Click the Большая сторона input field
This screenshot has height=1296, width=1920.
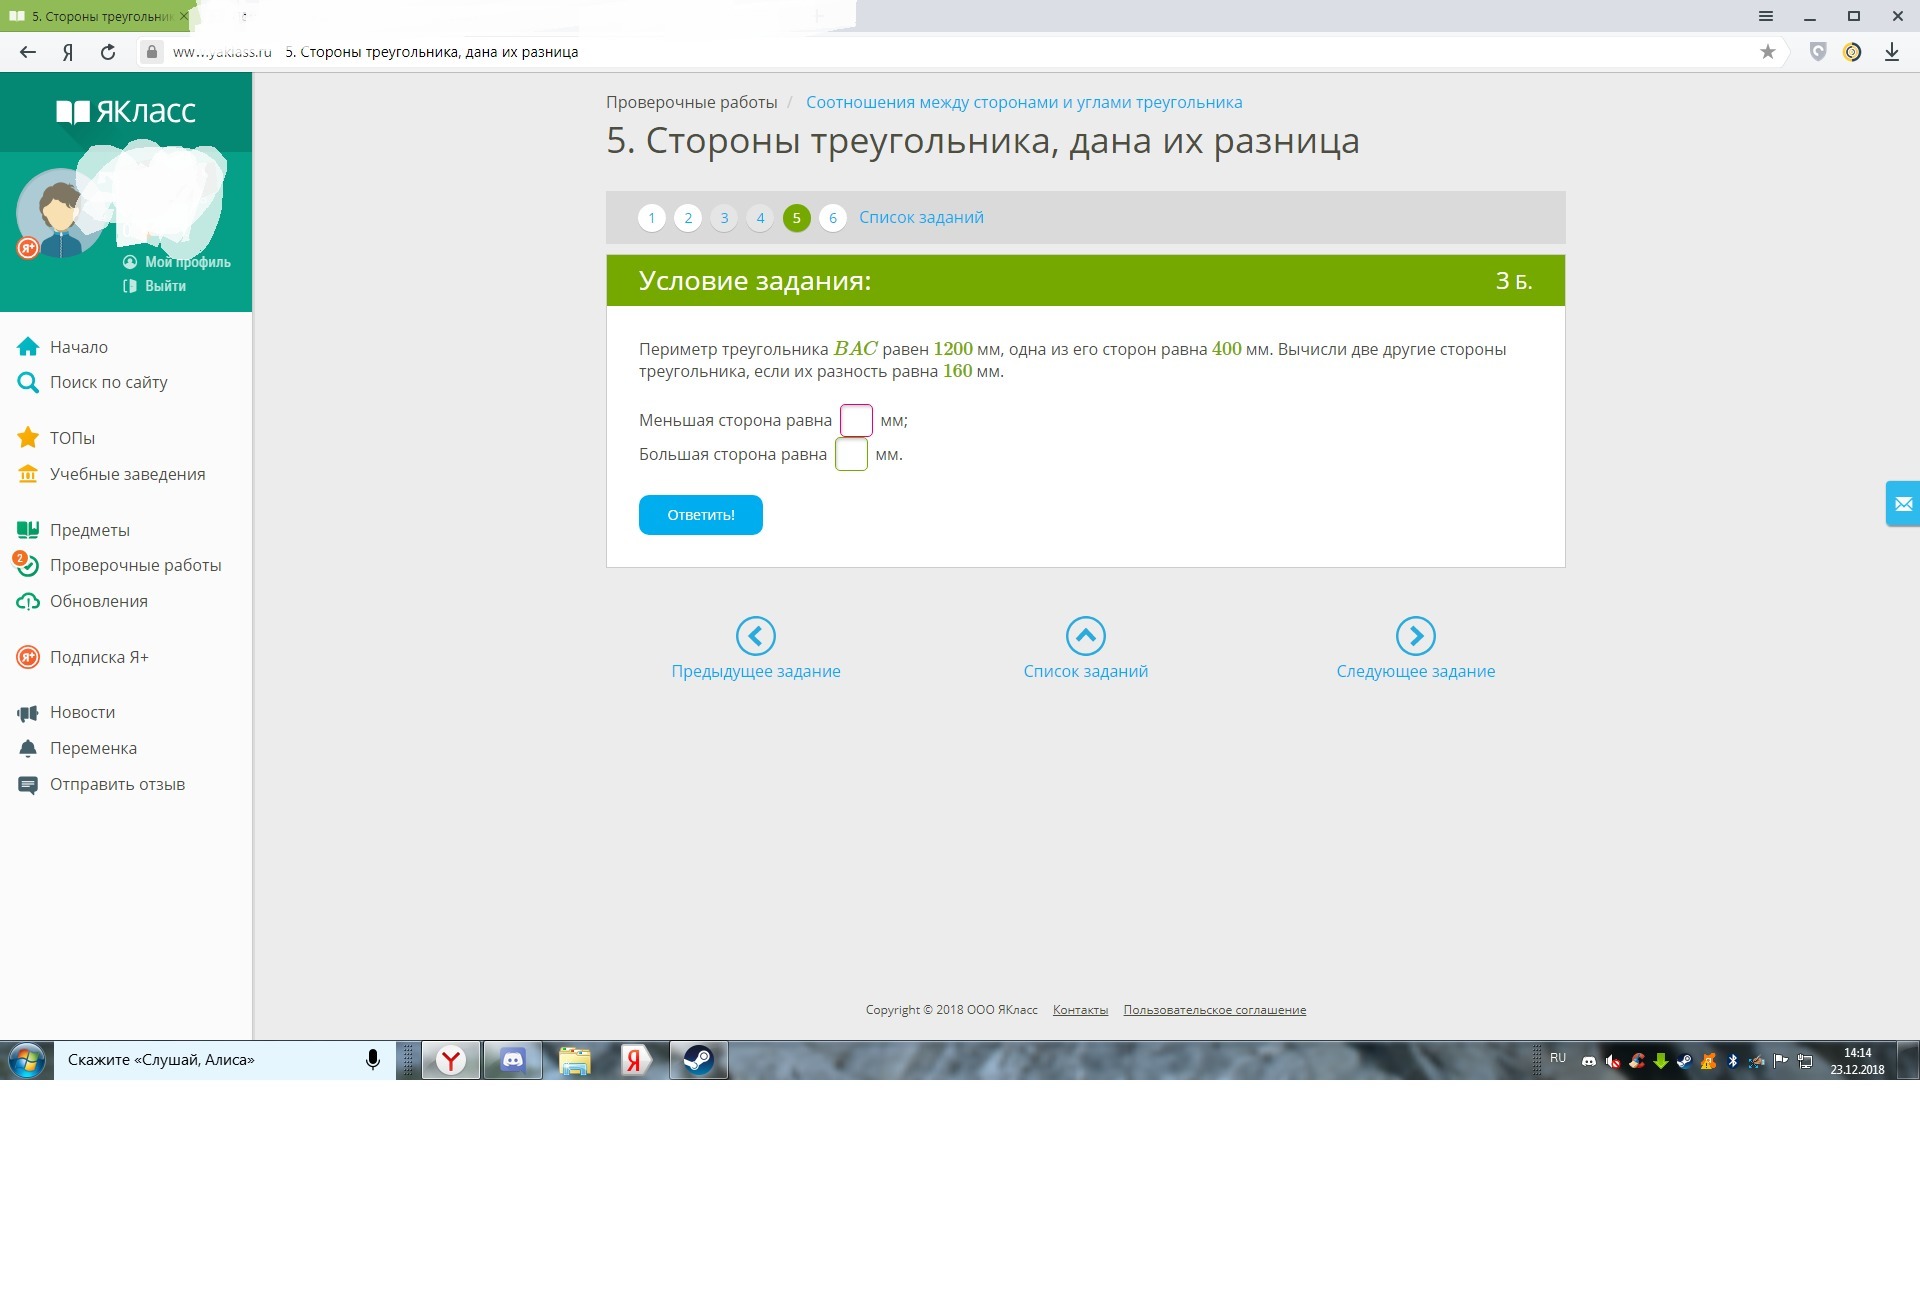(x=851, y=454)
